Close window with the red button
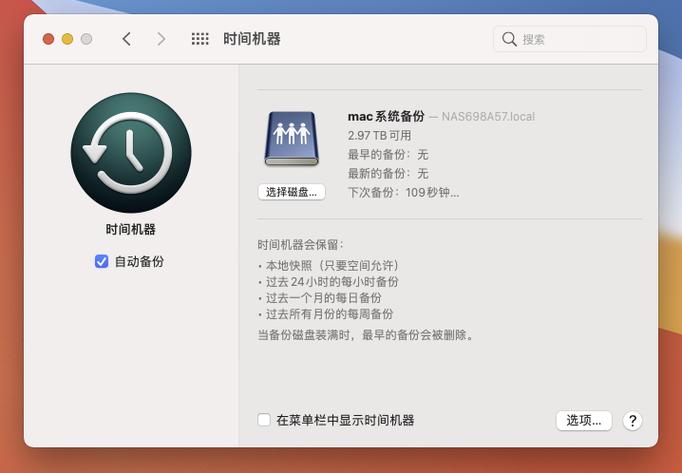The image size is (682, 473). (48, 39)
